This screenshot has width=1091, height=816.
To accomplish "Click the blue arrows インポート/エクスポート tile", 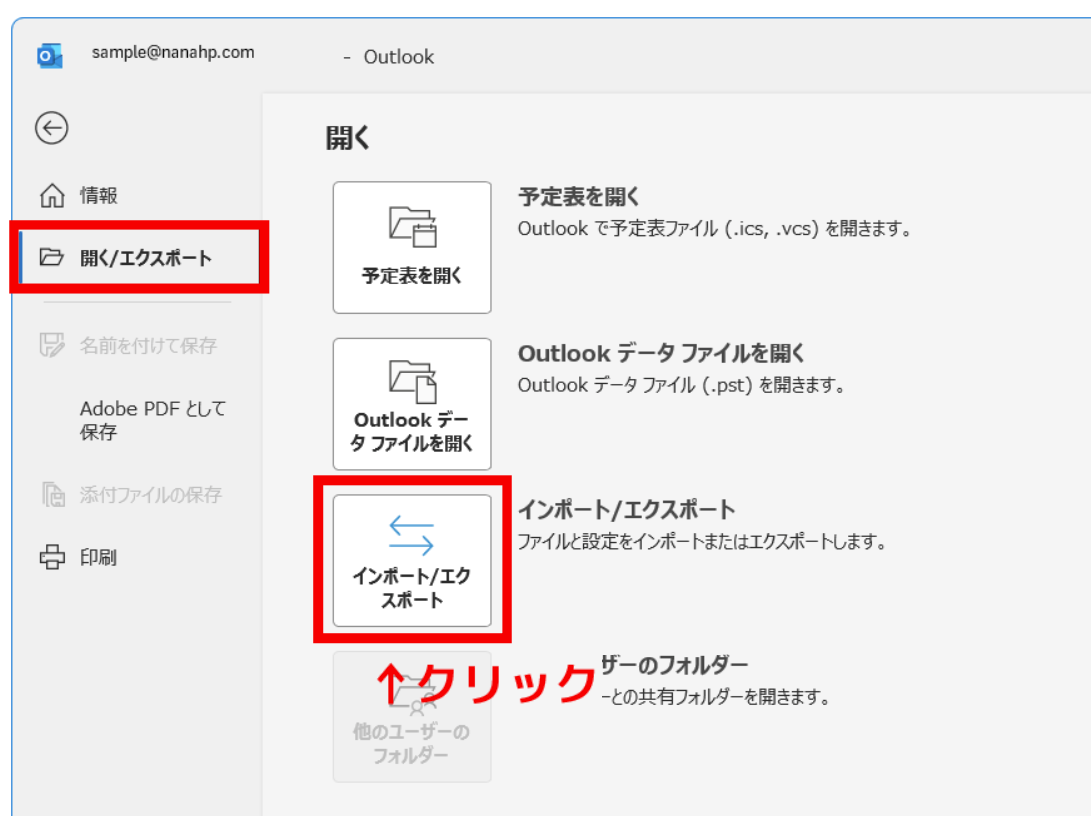I will coord(412,560).
